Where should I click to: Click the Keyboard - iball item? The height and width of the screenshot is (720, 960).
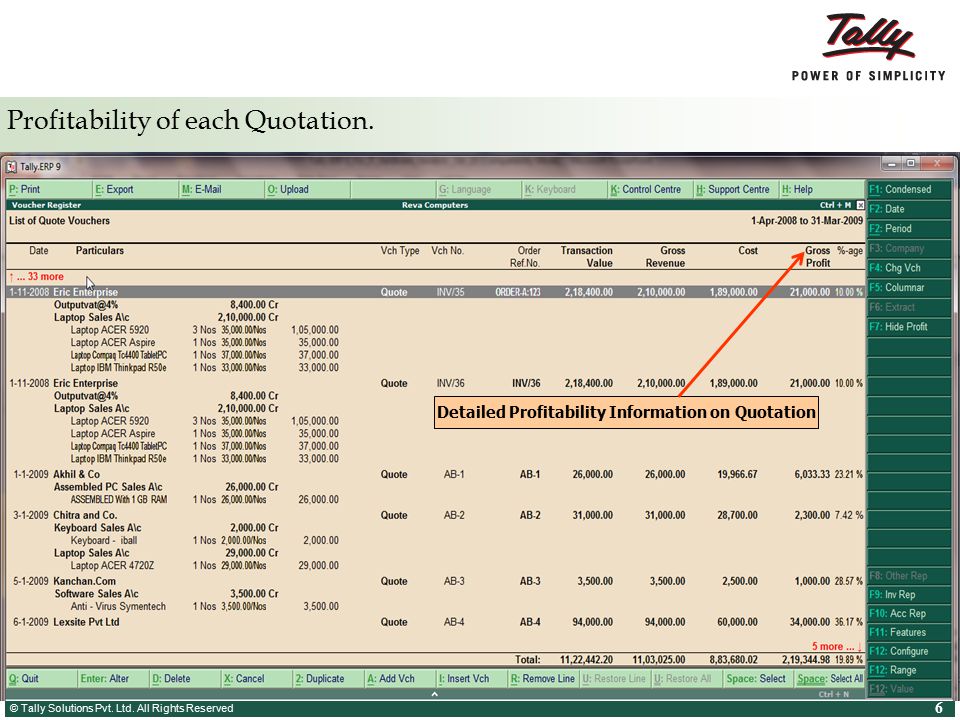point(103,541)
